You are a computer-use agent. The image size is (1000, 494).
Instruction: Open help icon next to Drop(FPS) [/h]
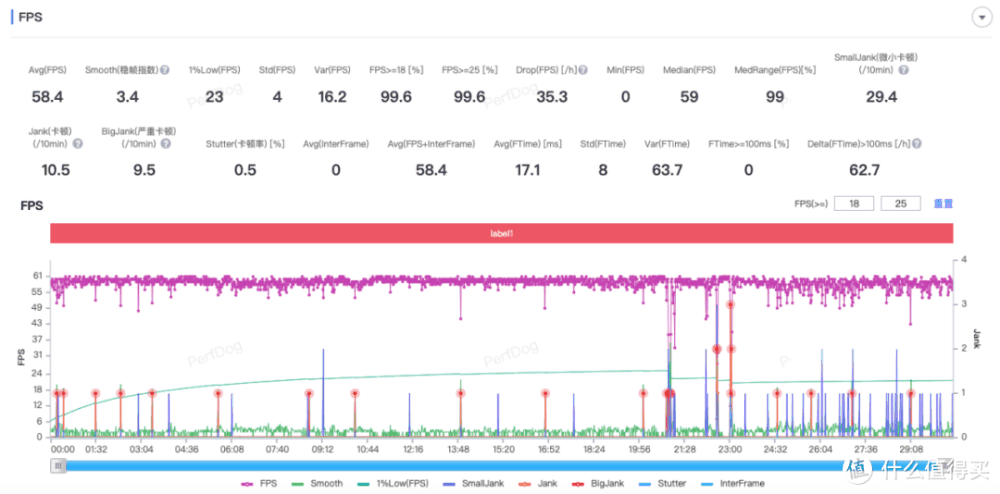(x=593, y=71)
